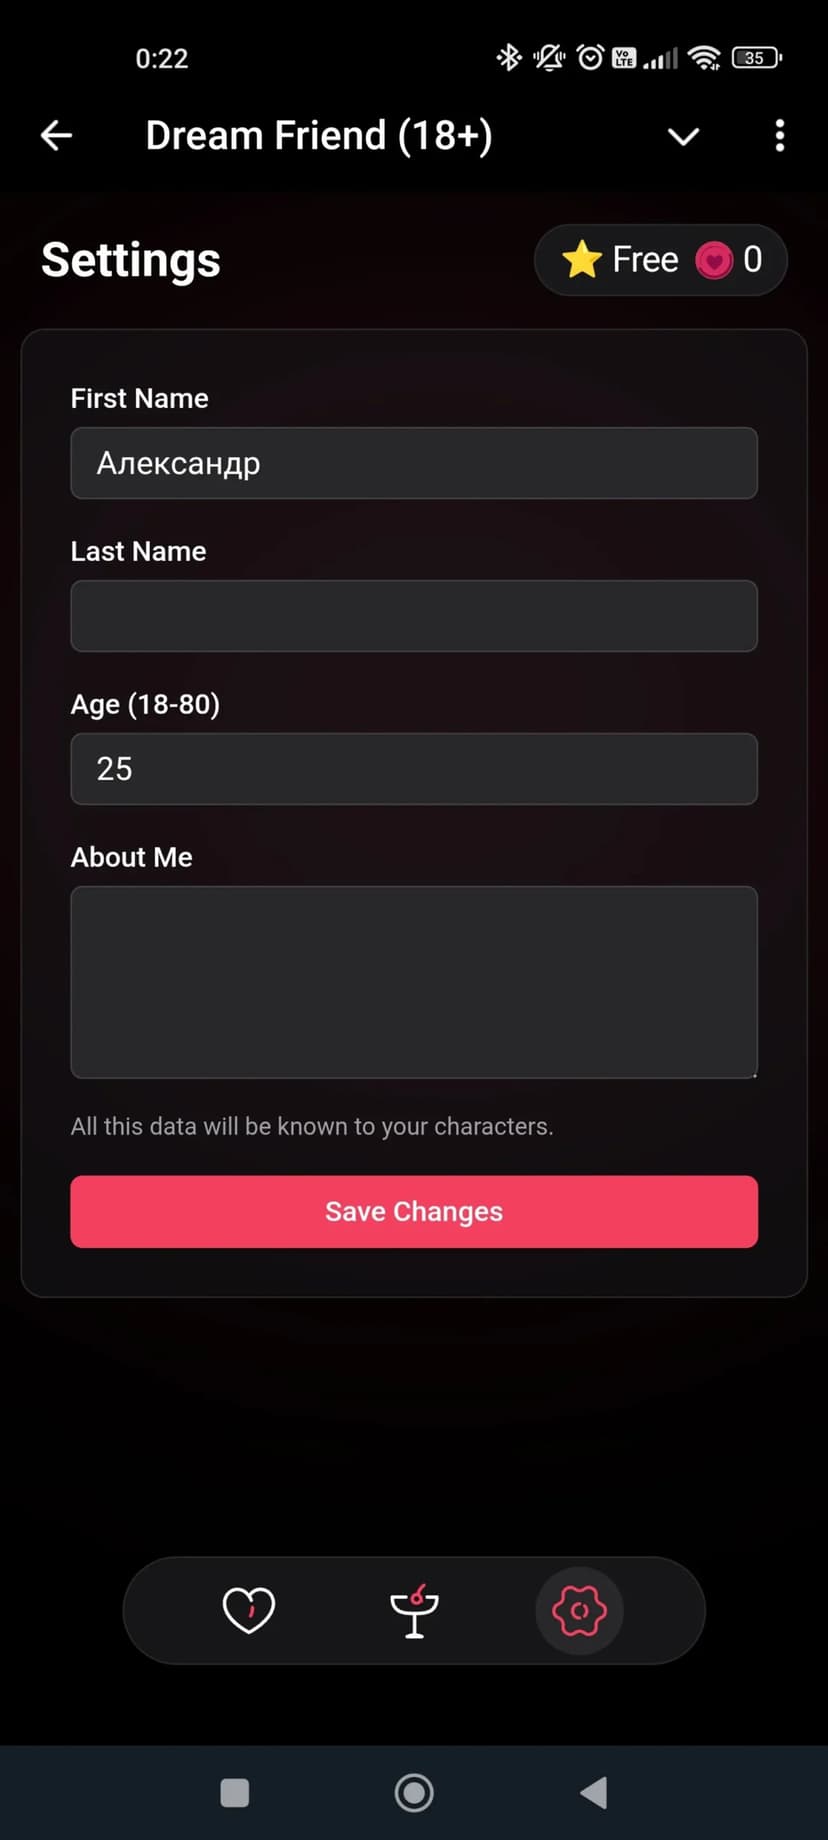
Task: Click the empty Last Name field
Action: point(414,616)
